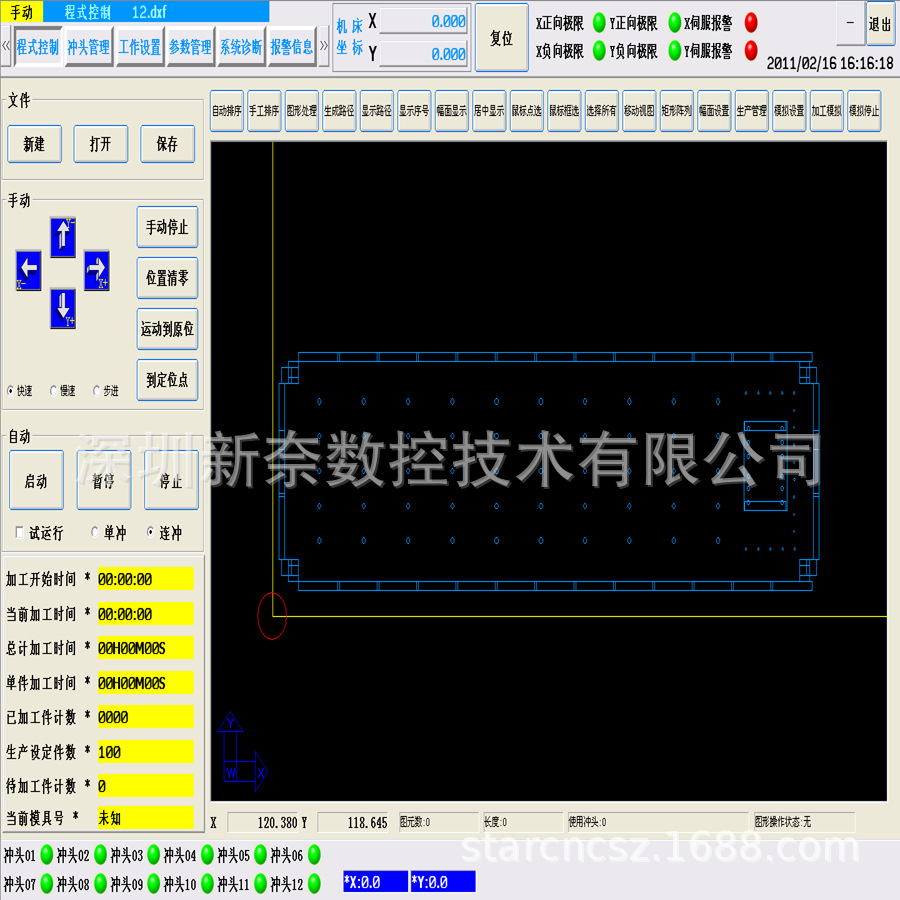Jog the machine with the Y- up arrow

63,237
